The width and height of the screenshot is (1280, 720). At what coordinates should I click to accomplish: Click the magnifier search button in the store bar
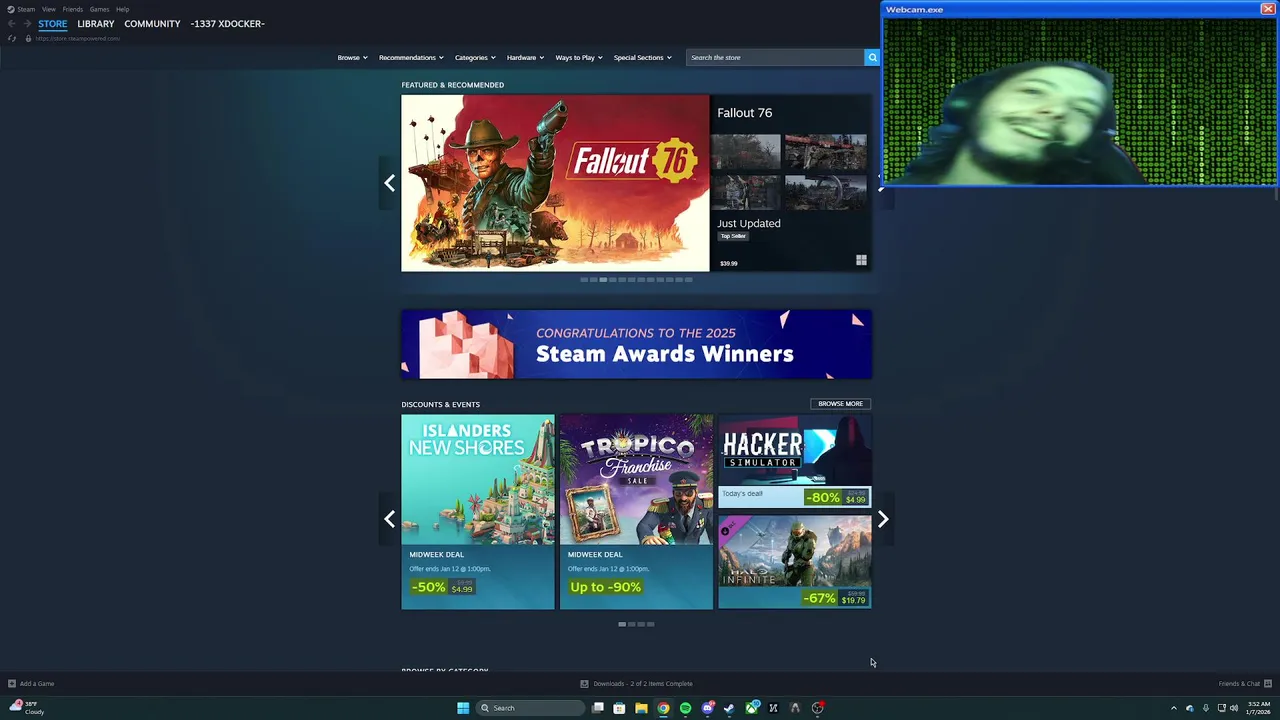872,57
